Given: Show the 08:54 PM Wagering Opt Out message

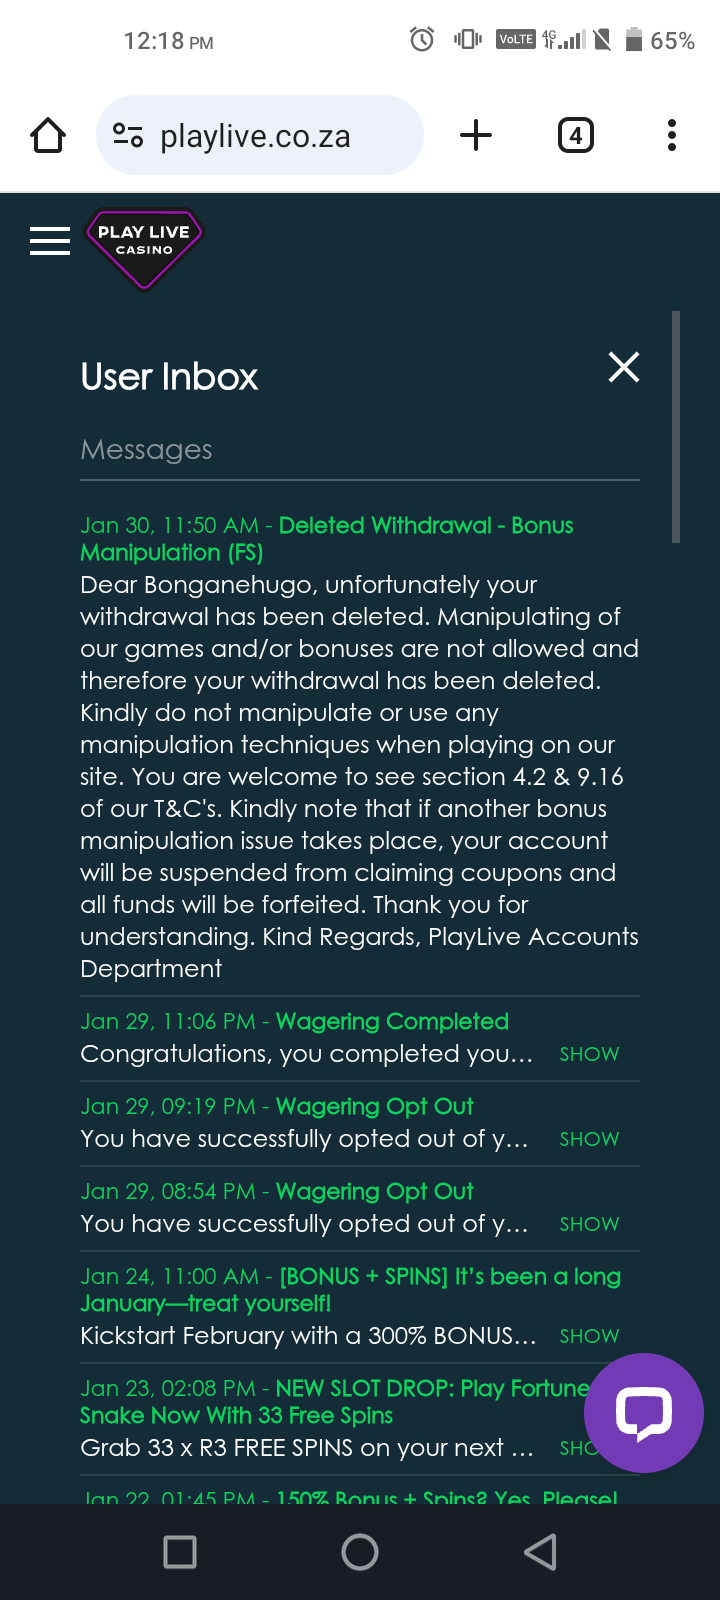Looking at the screenshot, I should click(589, 1224).
